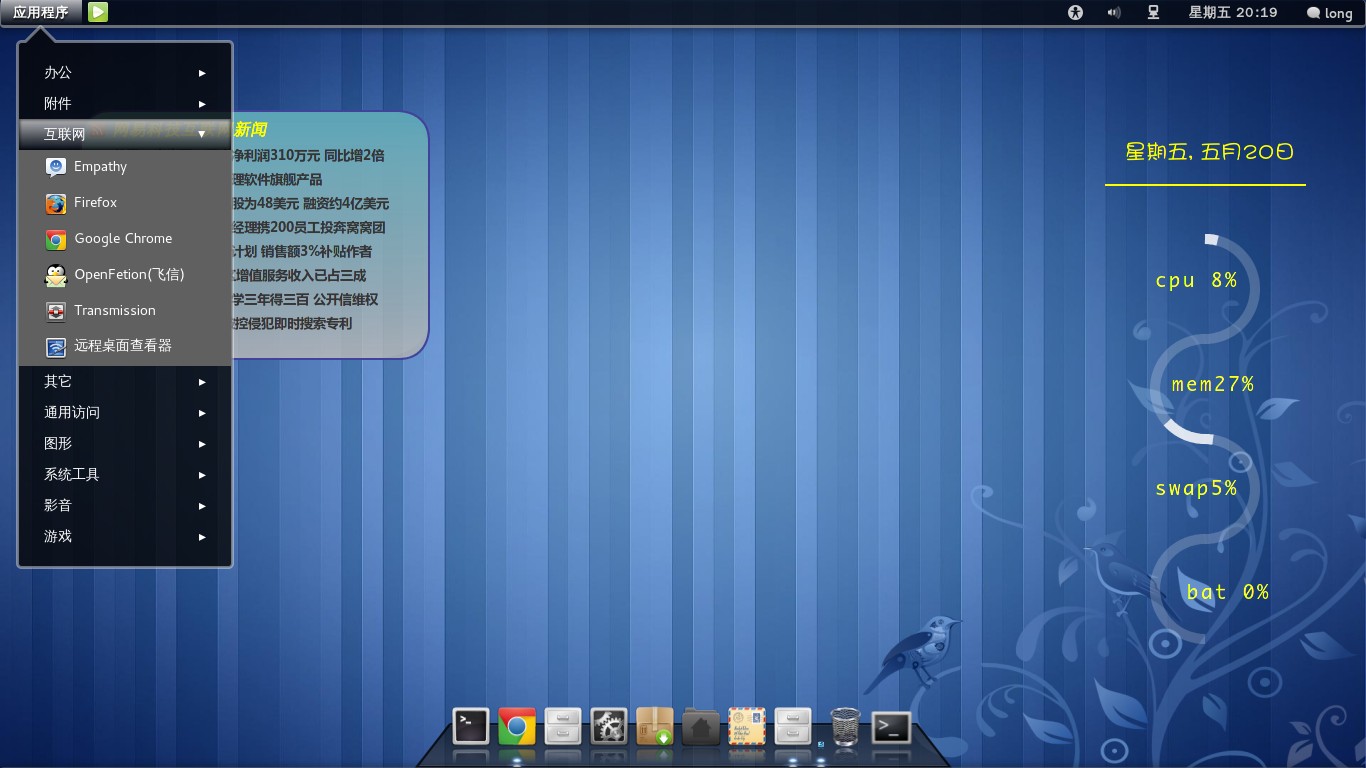
Task: Click the clock showing 星期五 20:19
Action: coord(1232,13)
